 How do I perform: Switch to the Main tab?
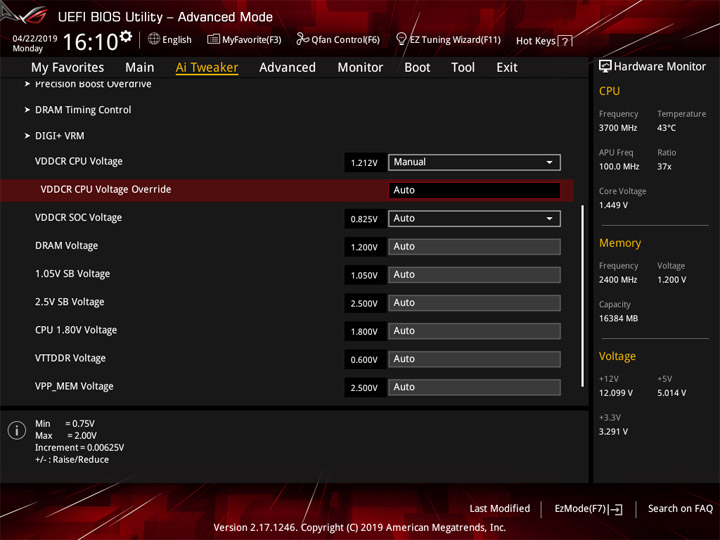140,68
